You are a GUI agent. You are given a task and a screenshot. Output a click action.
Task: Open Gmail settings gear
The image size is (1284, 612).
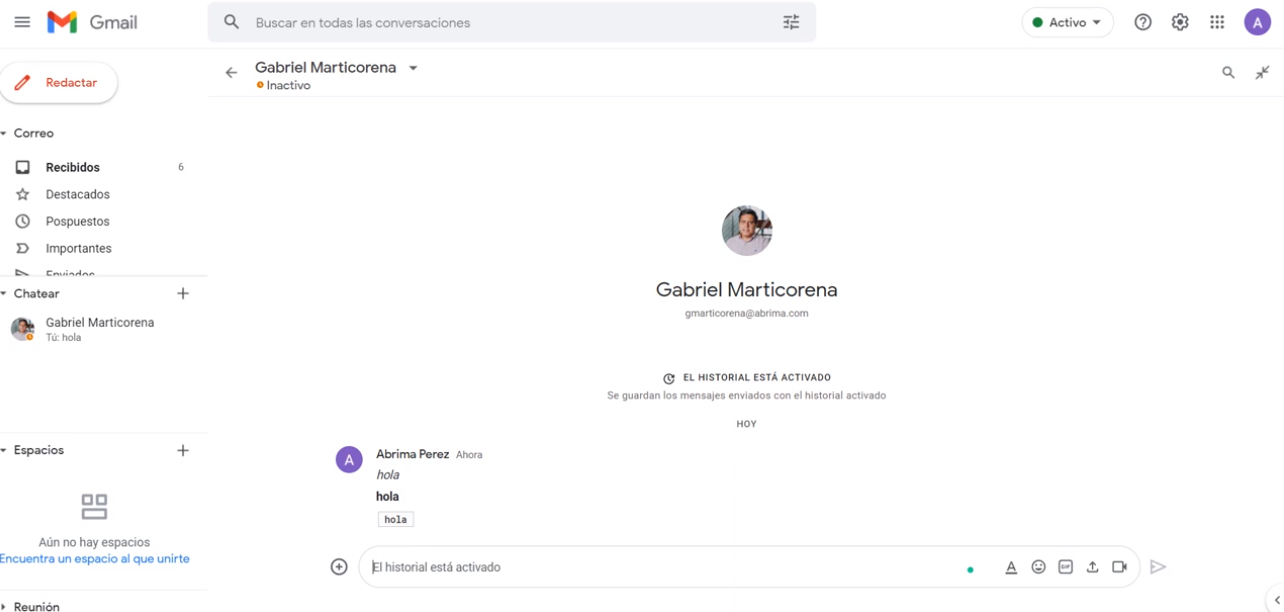coord(1180,22)
